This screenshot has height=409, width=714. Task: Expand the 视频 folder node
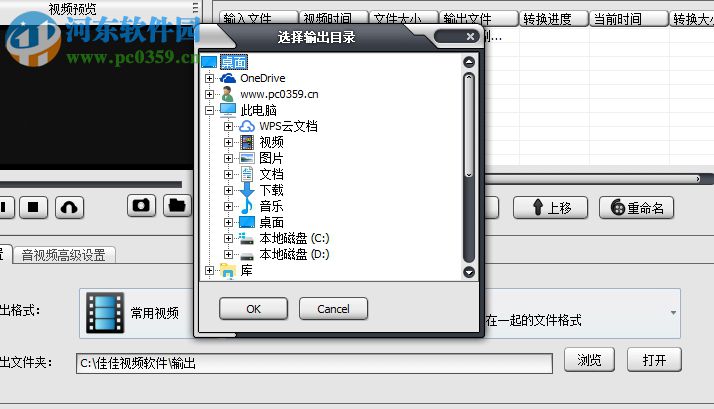click(x=229, y=143)
